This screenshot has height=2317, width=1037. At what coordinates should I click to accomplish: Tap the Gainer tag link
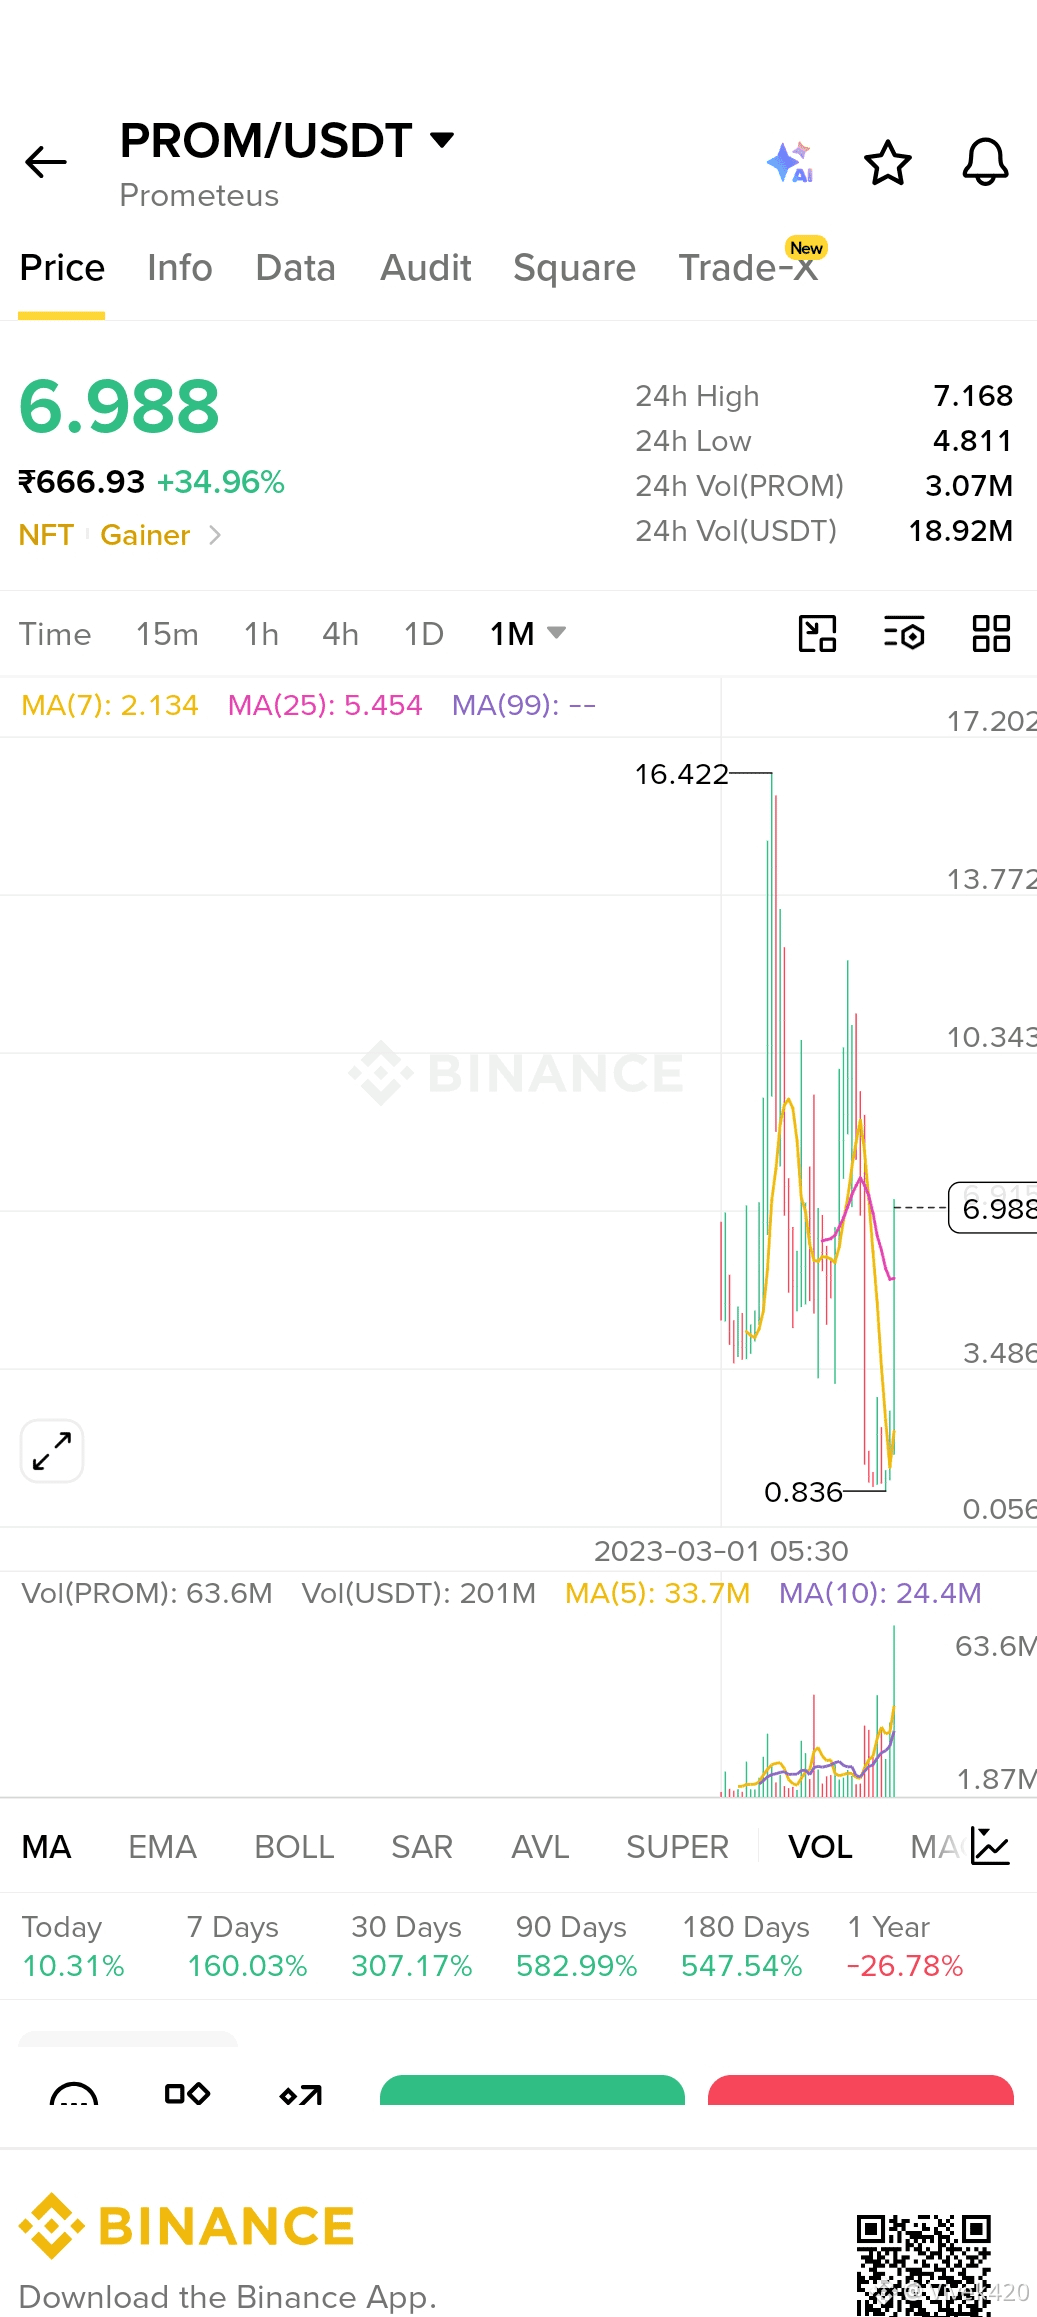point(145,536)
